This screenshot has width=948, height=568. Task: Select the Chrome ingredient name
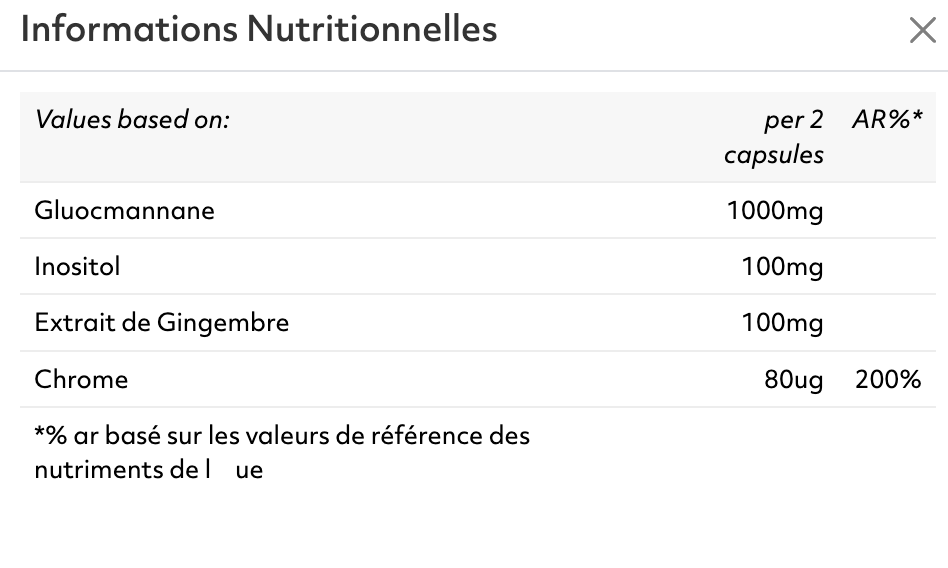coord(81,380)
